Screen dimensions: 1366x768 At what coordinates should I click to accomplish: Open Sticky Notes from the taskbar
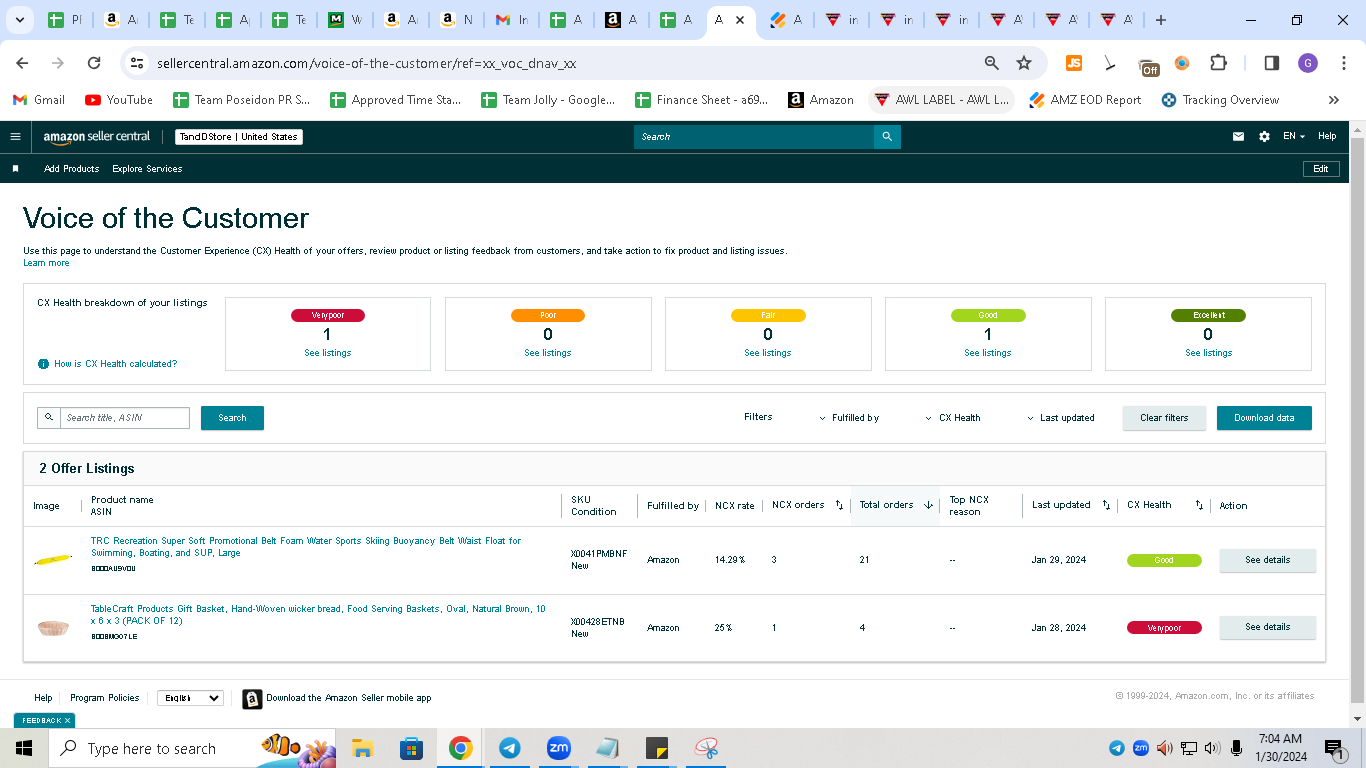point(657,748)
